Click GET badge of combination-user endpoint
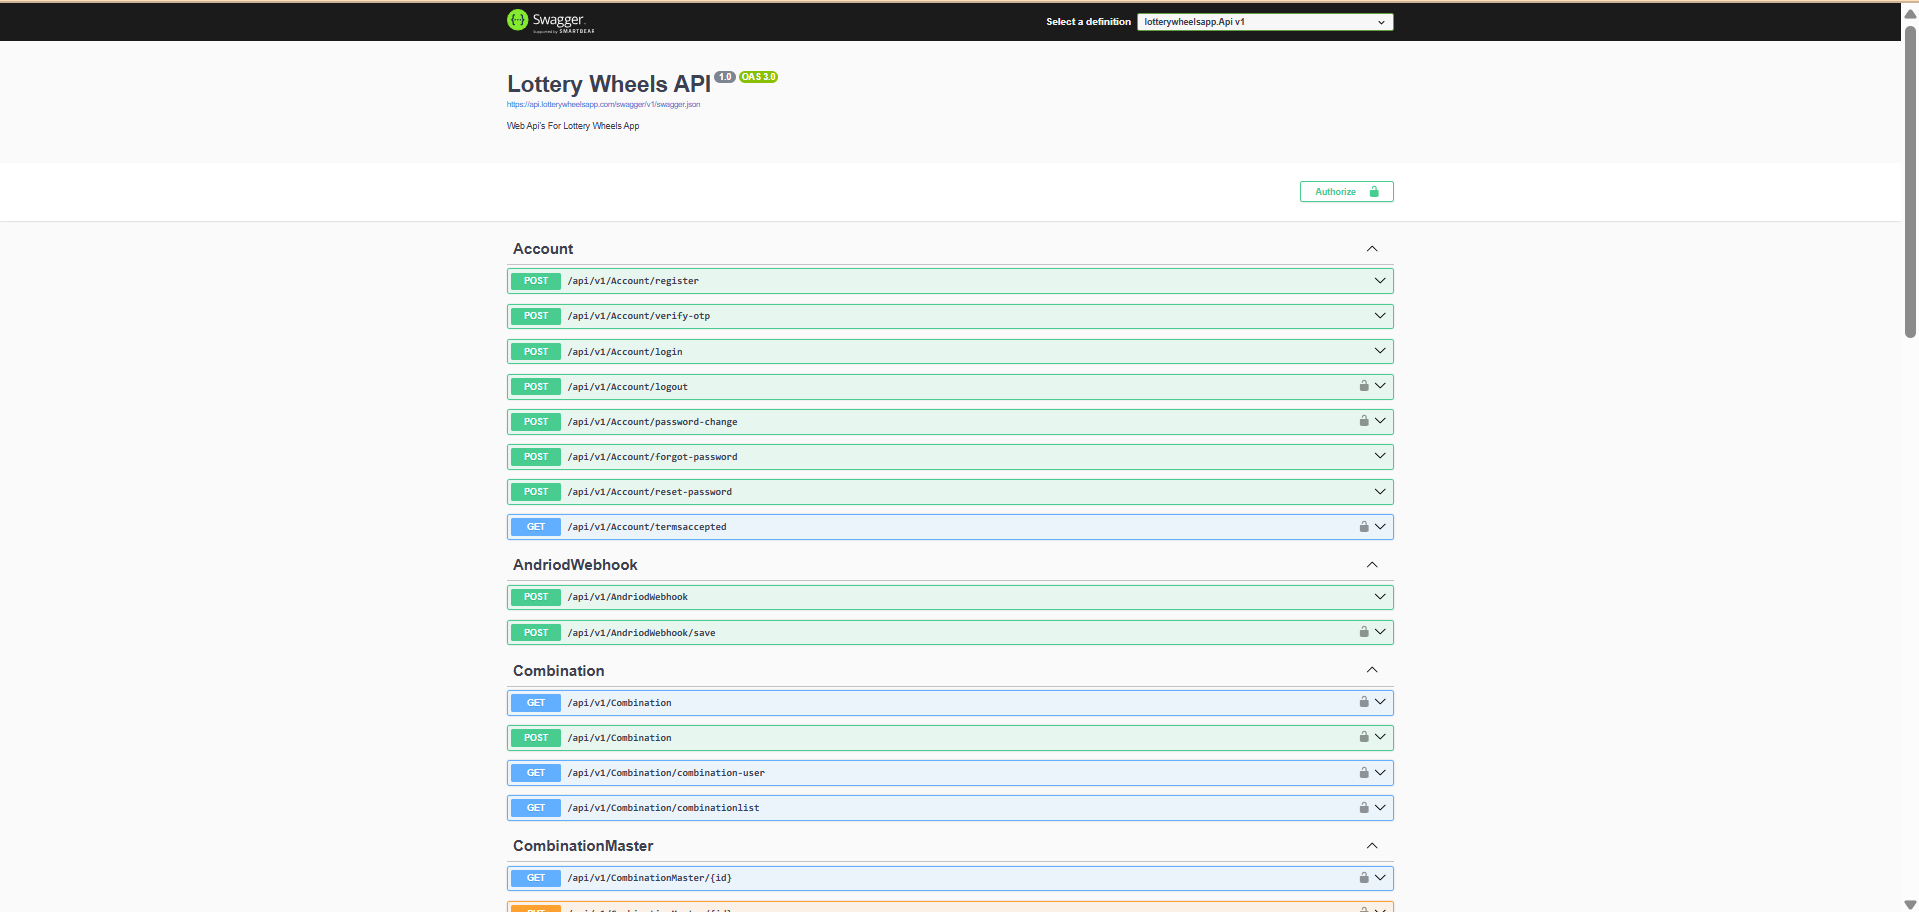The image size is (1919, 912). [536, 773]
